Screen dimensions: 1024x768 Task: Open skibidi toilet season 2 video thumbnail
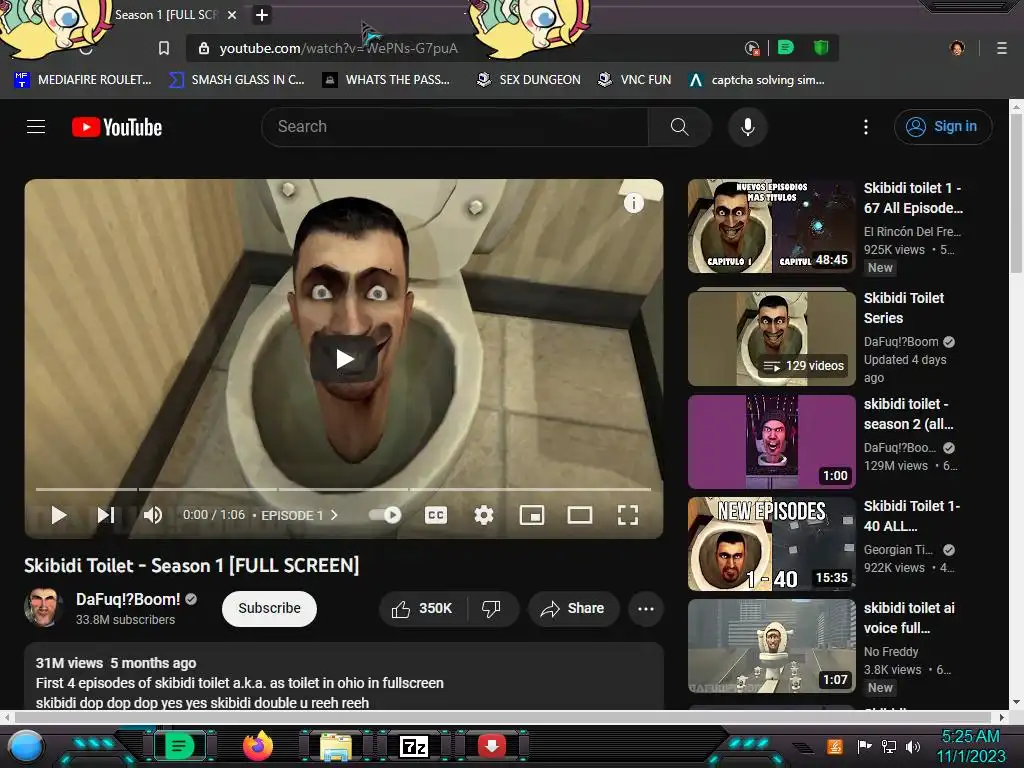(x=771, y=441)
